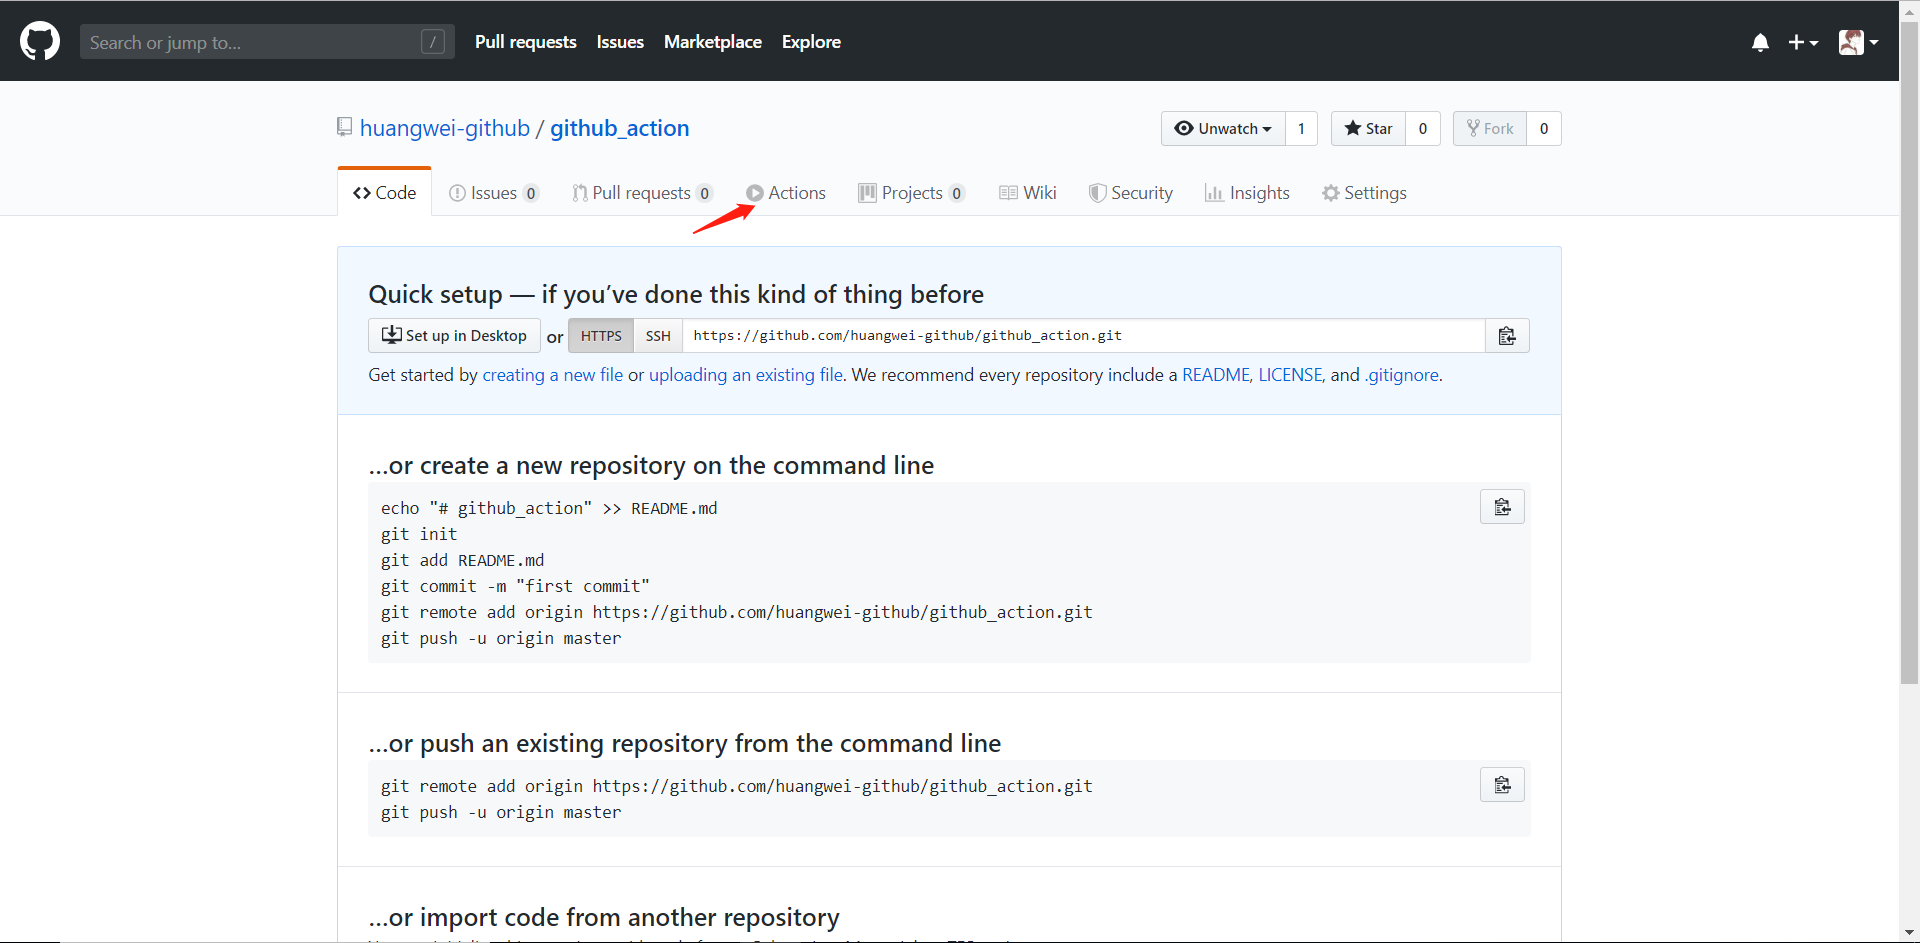Switch clone URL to HTTPS
Screen dimensions: 1920x943
[600, 335]
